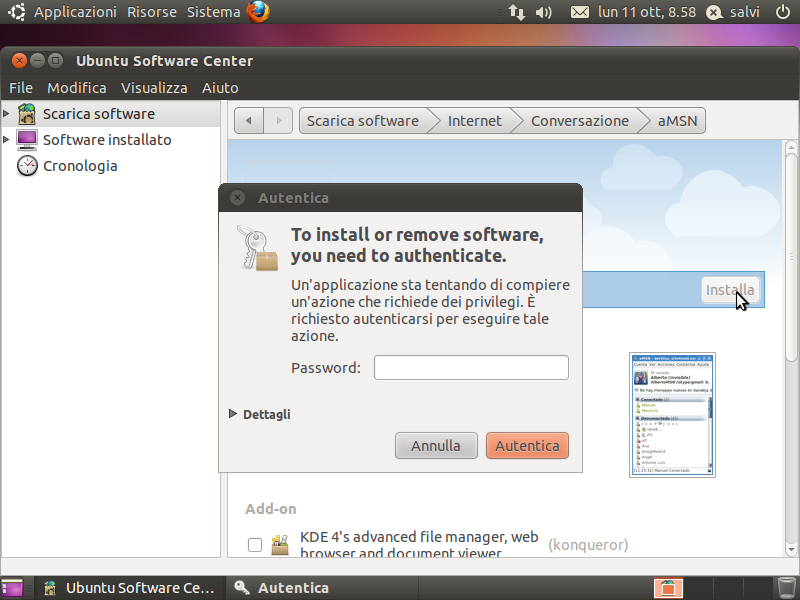Expand the Software installato tree node

point(6,139)
